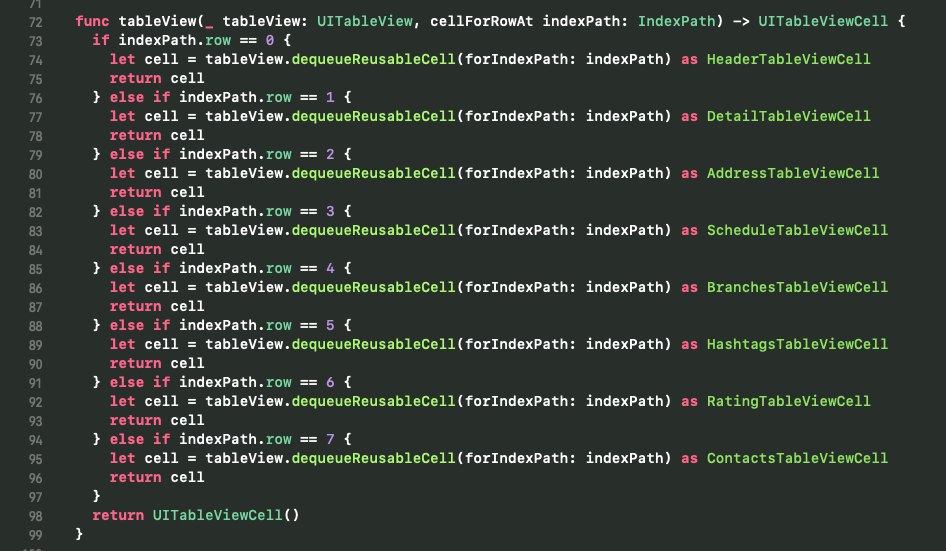
Task: Click 'else' keyword on line 91
Action: coord(127,383)
